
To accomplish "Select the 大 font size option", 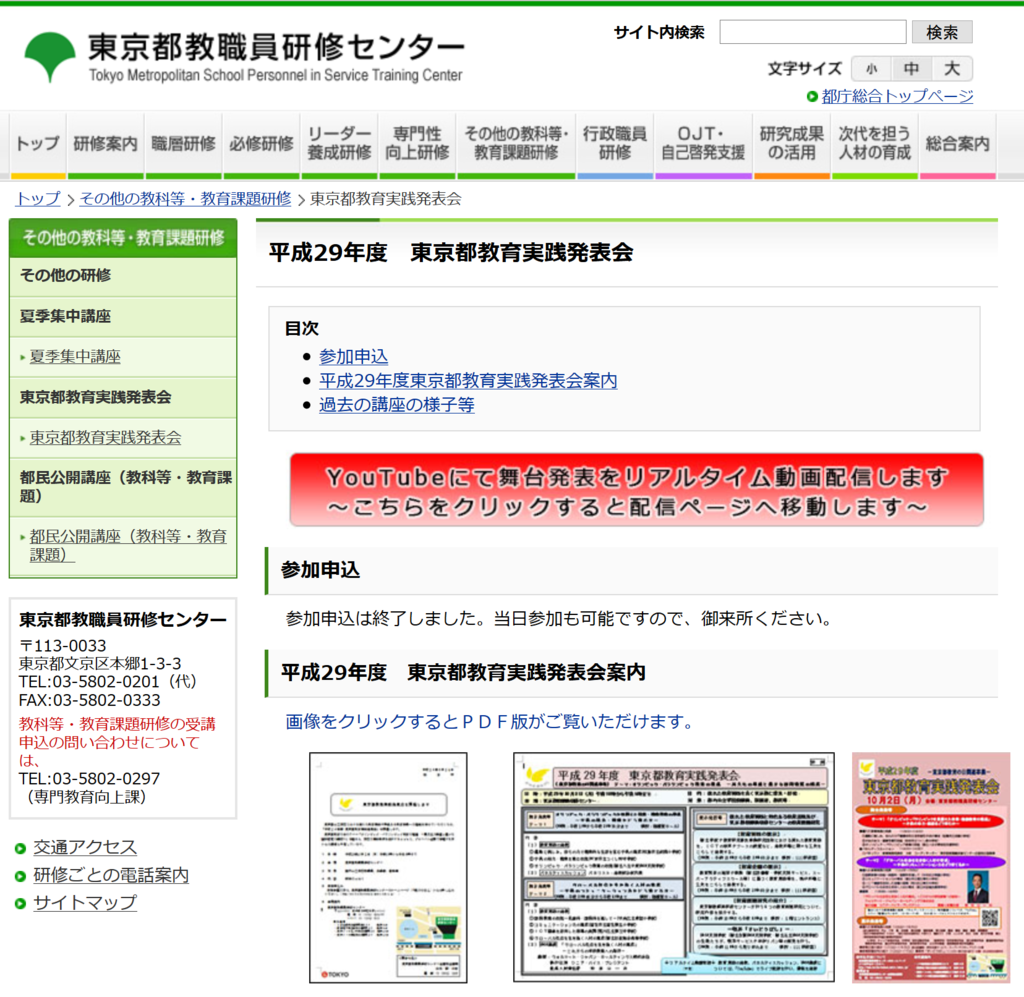I will 950,68.
